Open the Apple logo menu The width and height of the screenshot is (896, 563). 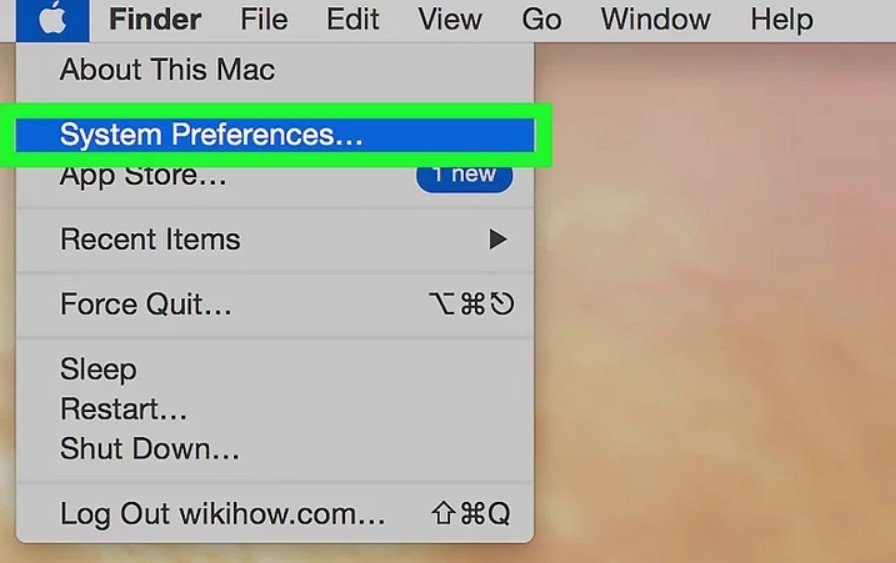(53, 20)
